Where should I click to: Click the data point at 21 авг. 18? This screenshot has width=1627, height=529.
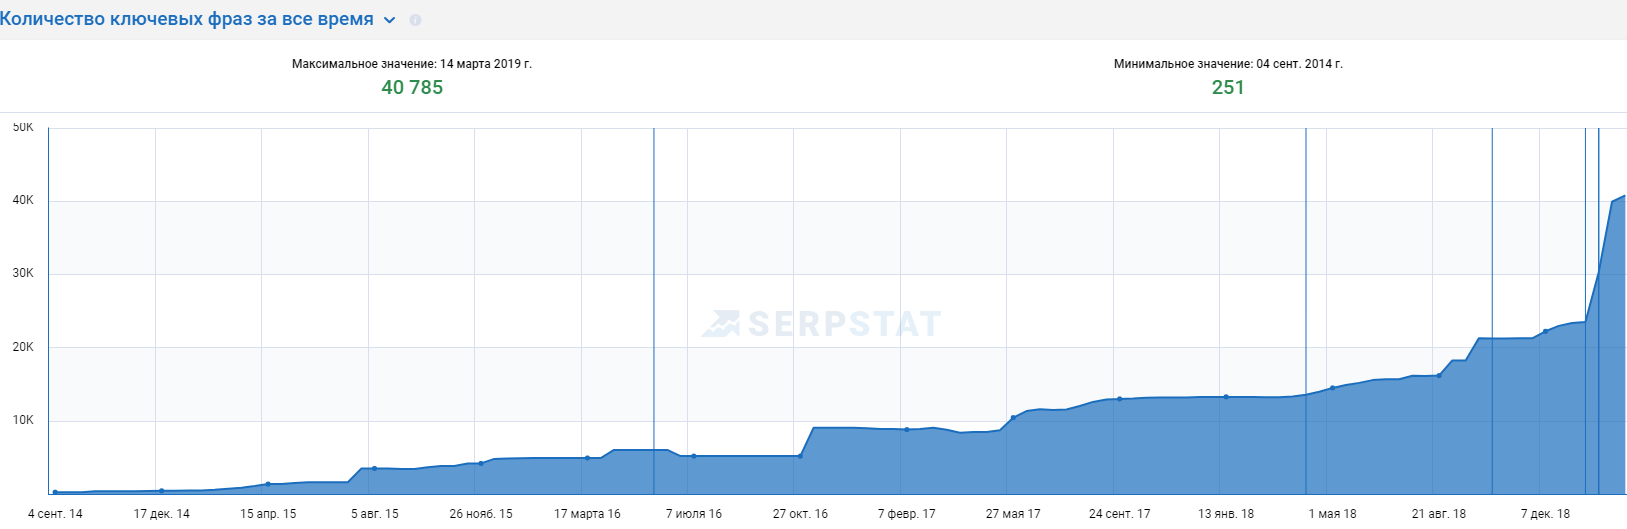click(x=1439, y=376)
